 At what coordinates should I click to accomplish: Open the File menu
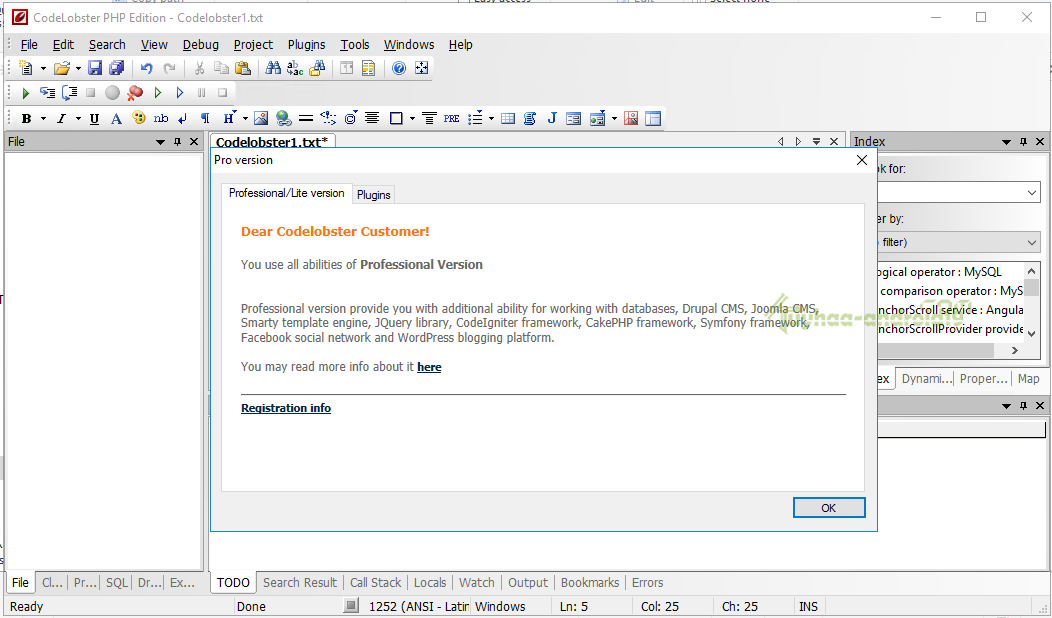pyautogui.click(x=29, y=45)
